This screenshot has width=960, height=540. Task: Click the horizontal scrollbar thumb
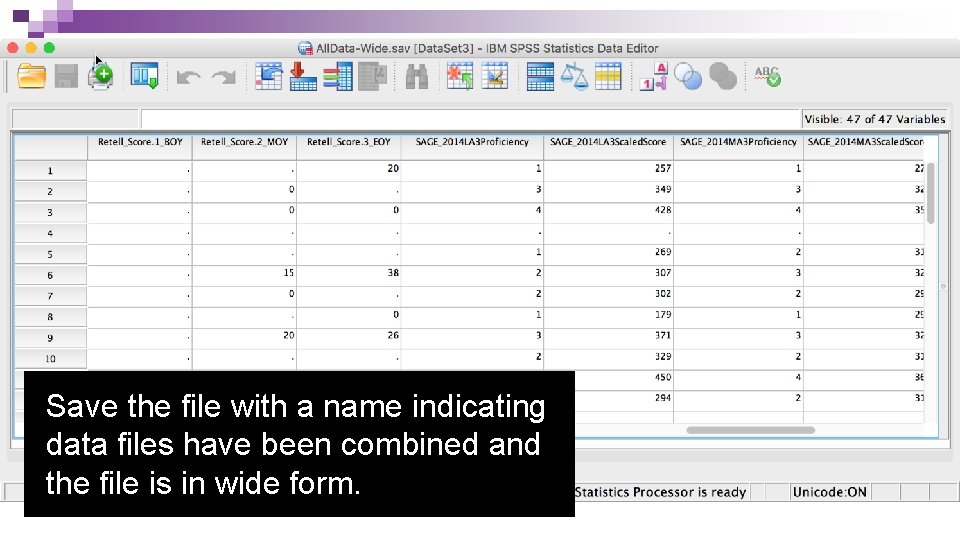751,430
